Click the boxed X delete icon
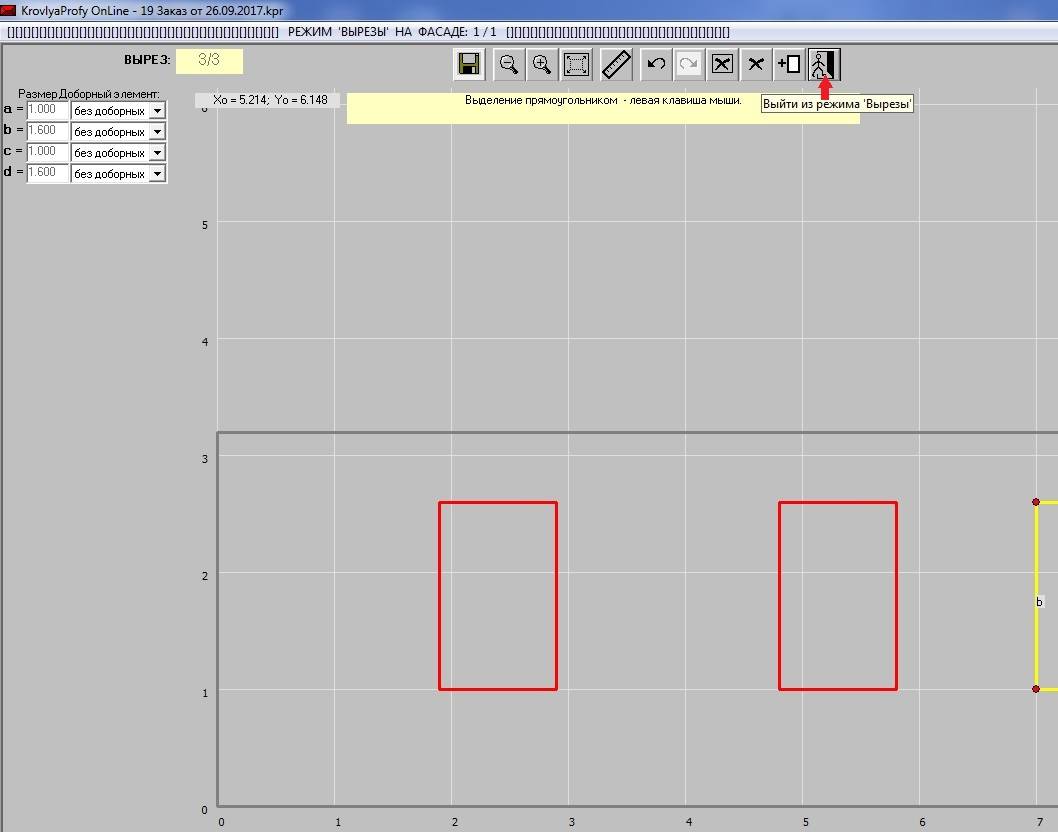 (x=722, y=65)
